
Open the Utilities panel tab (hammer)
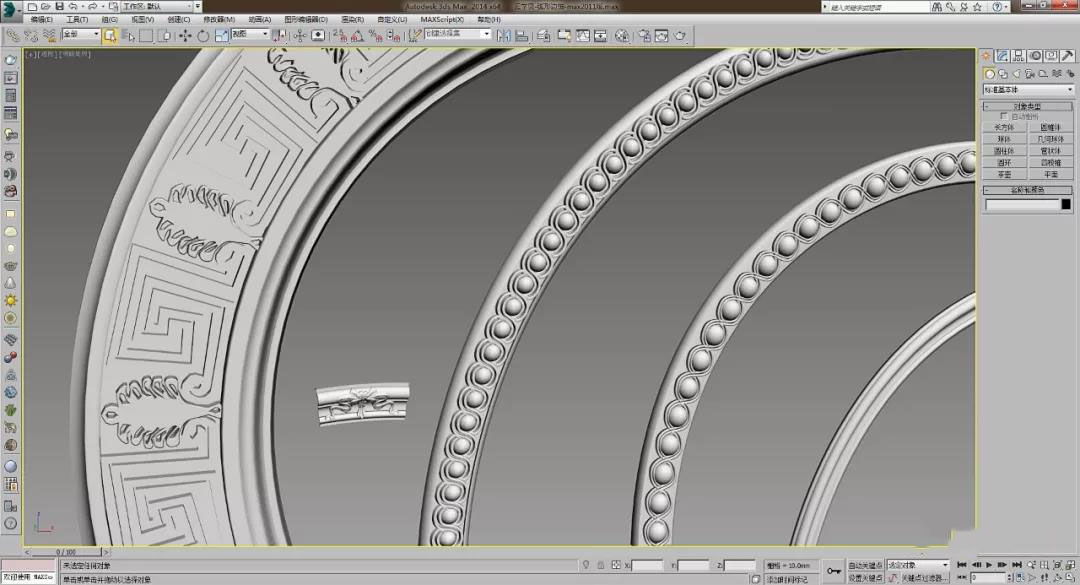[x=1067, y=56]
